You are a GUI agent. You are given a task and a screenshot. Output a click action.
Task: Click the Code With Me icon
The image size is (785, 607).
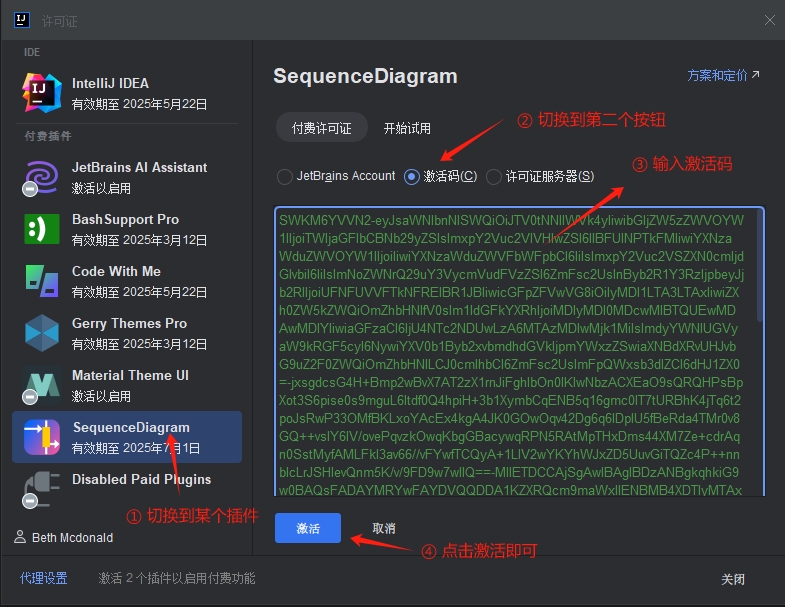[42, 281]
